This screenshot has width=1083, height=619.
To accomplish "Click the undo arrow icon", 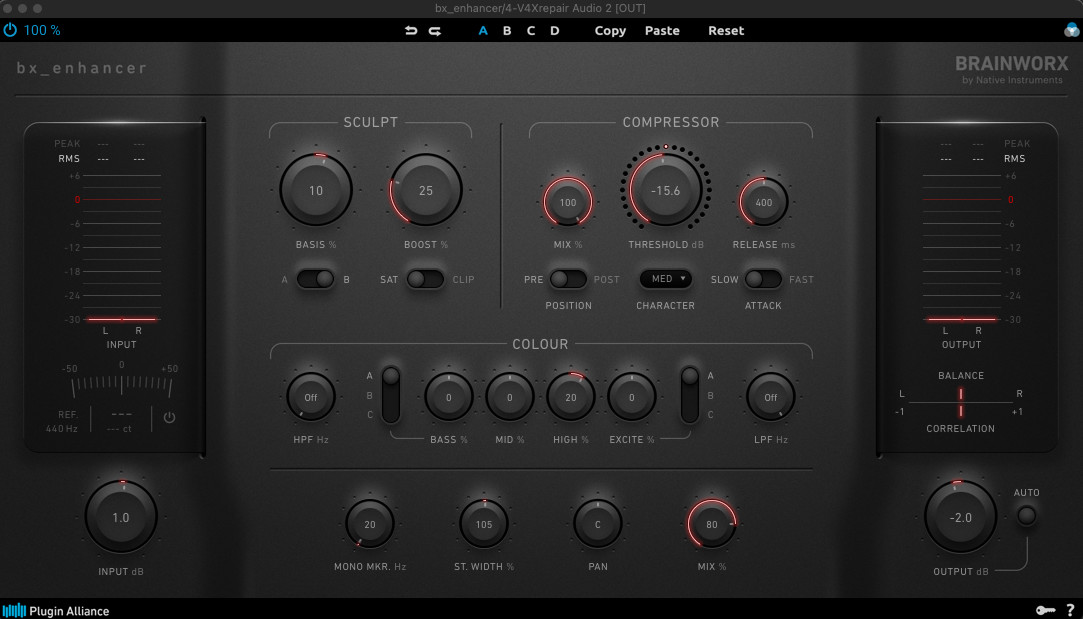I will point(411,30).
